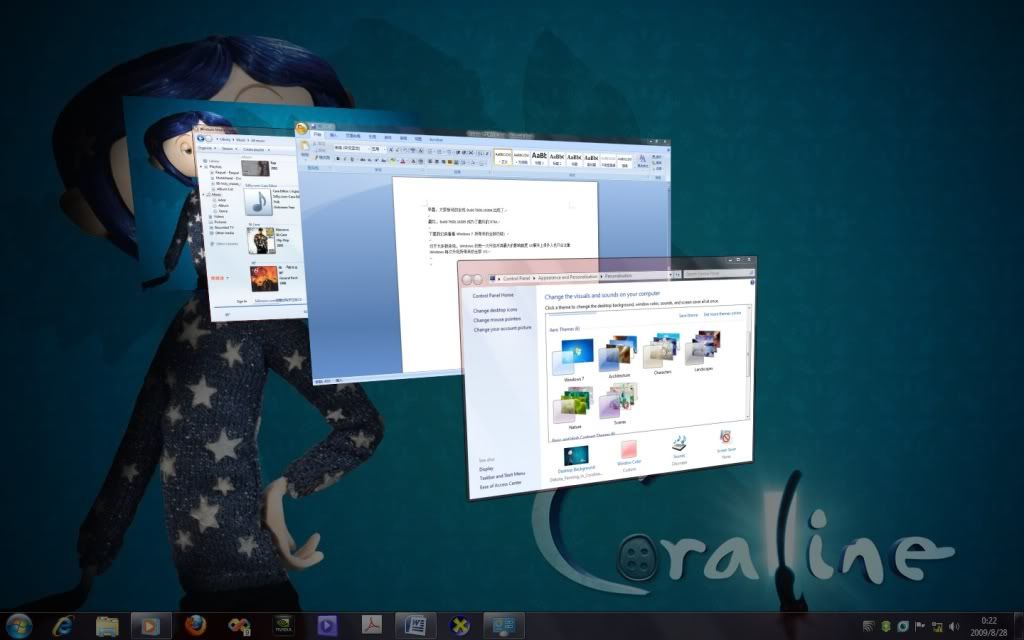Click the Window Color swatch
1024x640 pixels.
point(629,451)
